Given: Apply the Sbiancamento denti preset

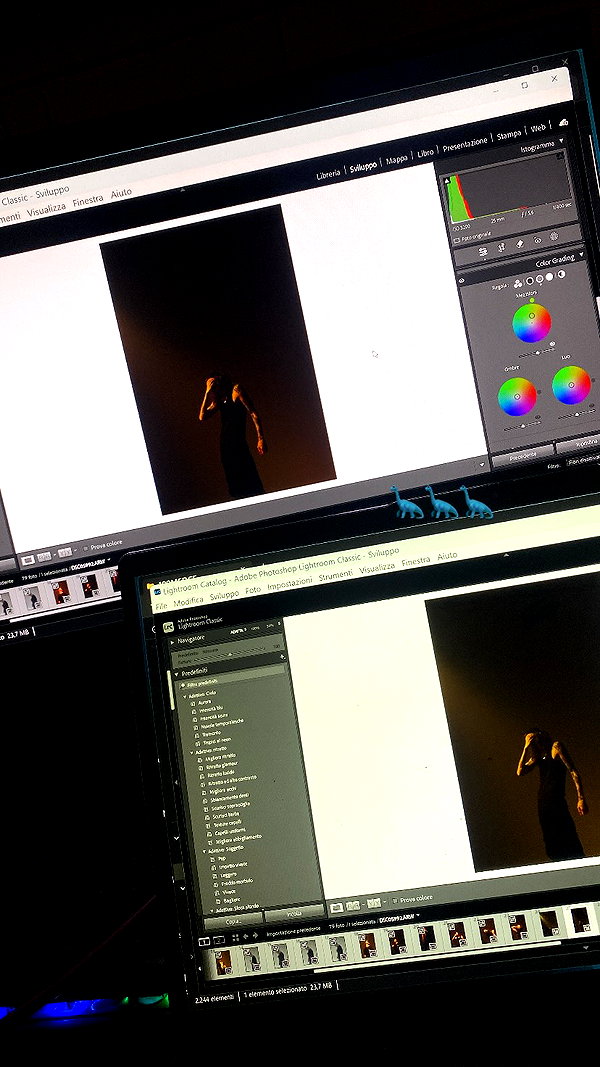Looking at the screenshot, I should (x=230, y=797).
